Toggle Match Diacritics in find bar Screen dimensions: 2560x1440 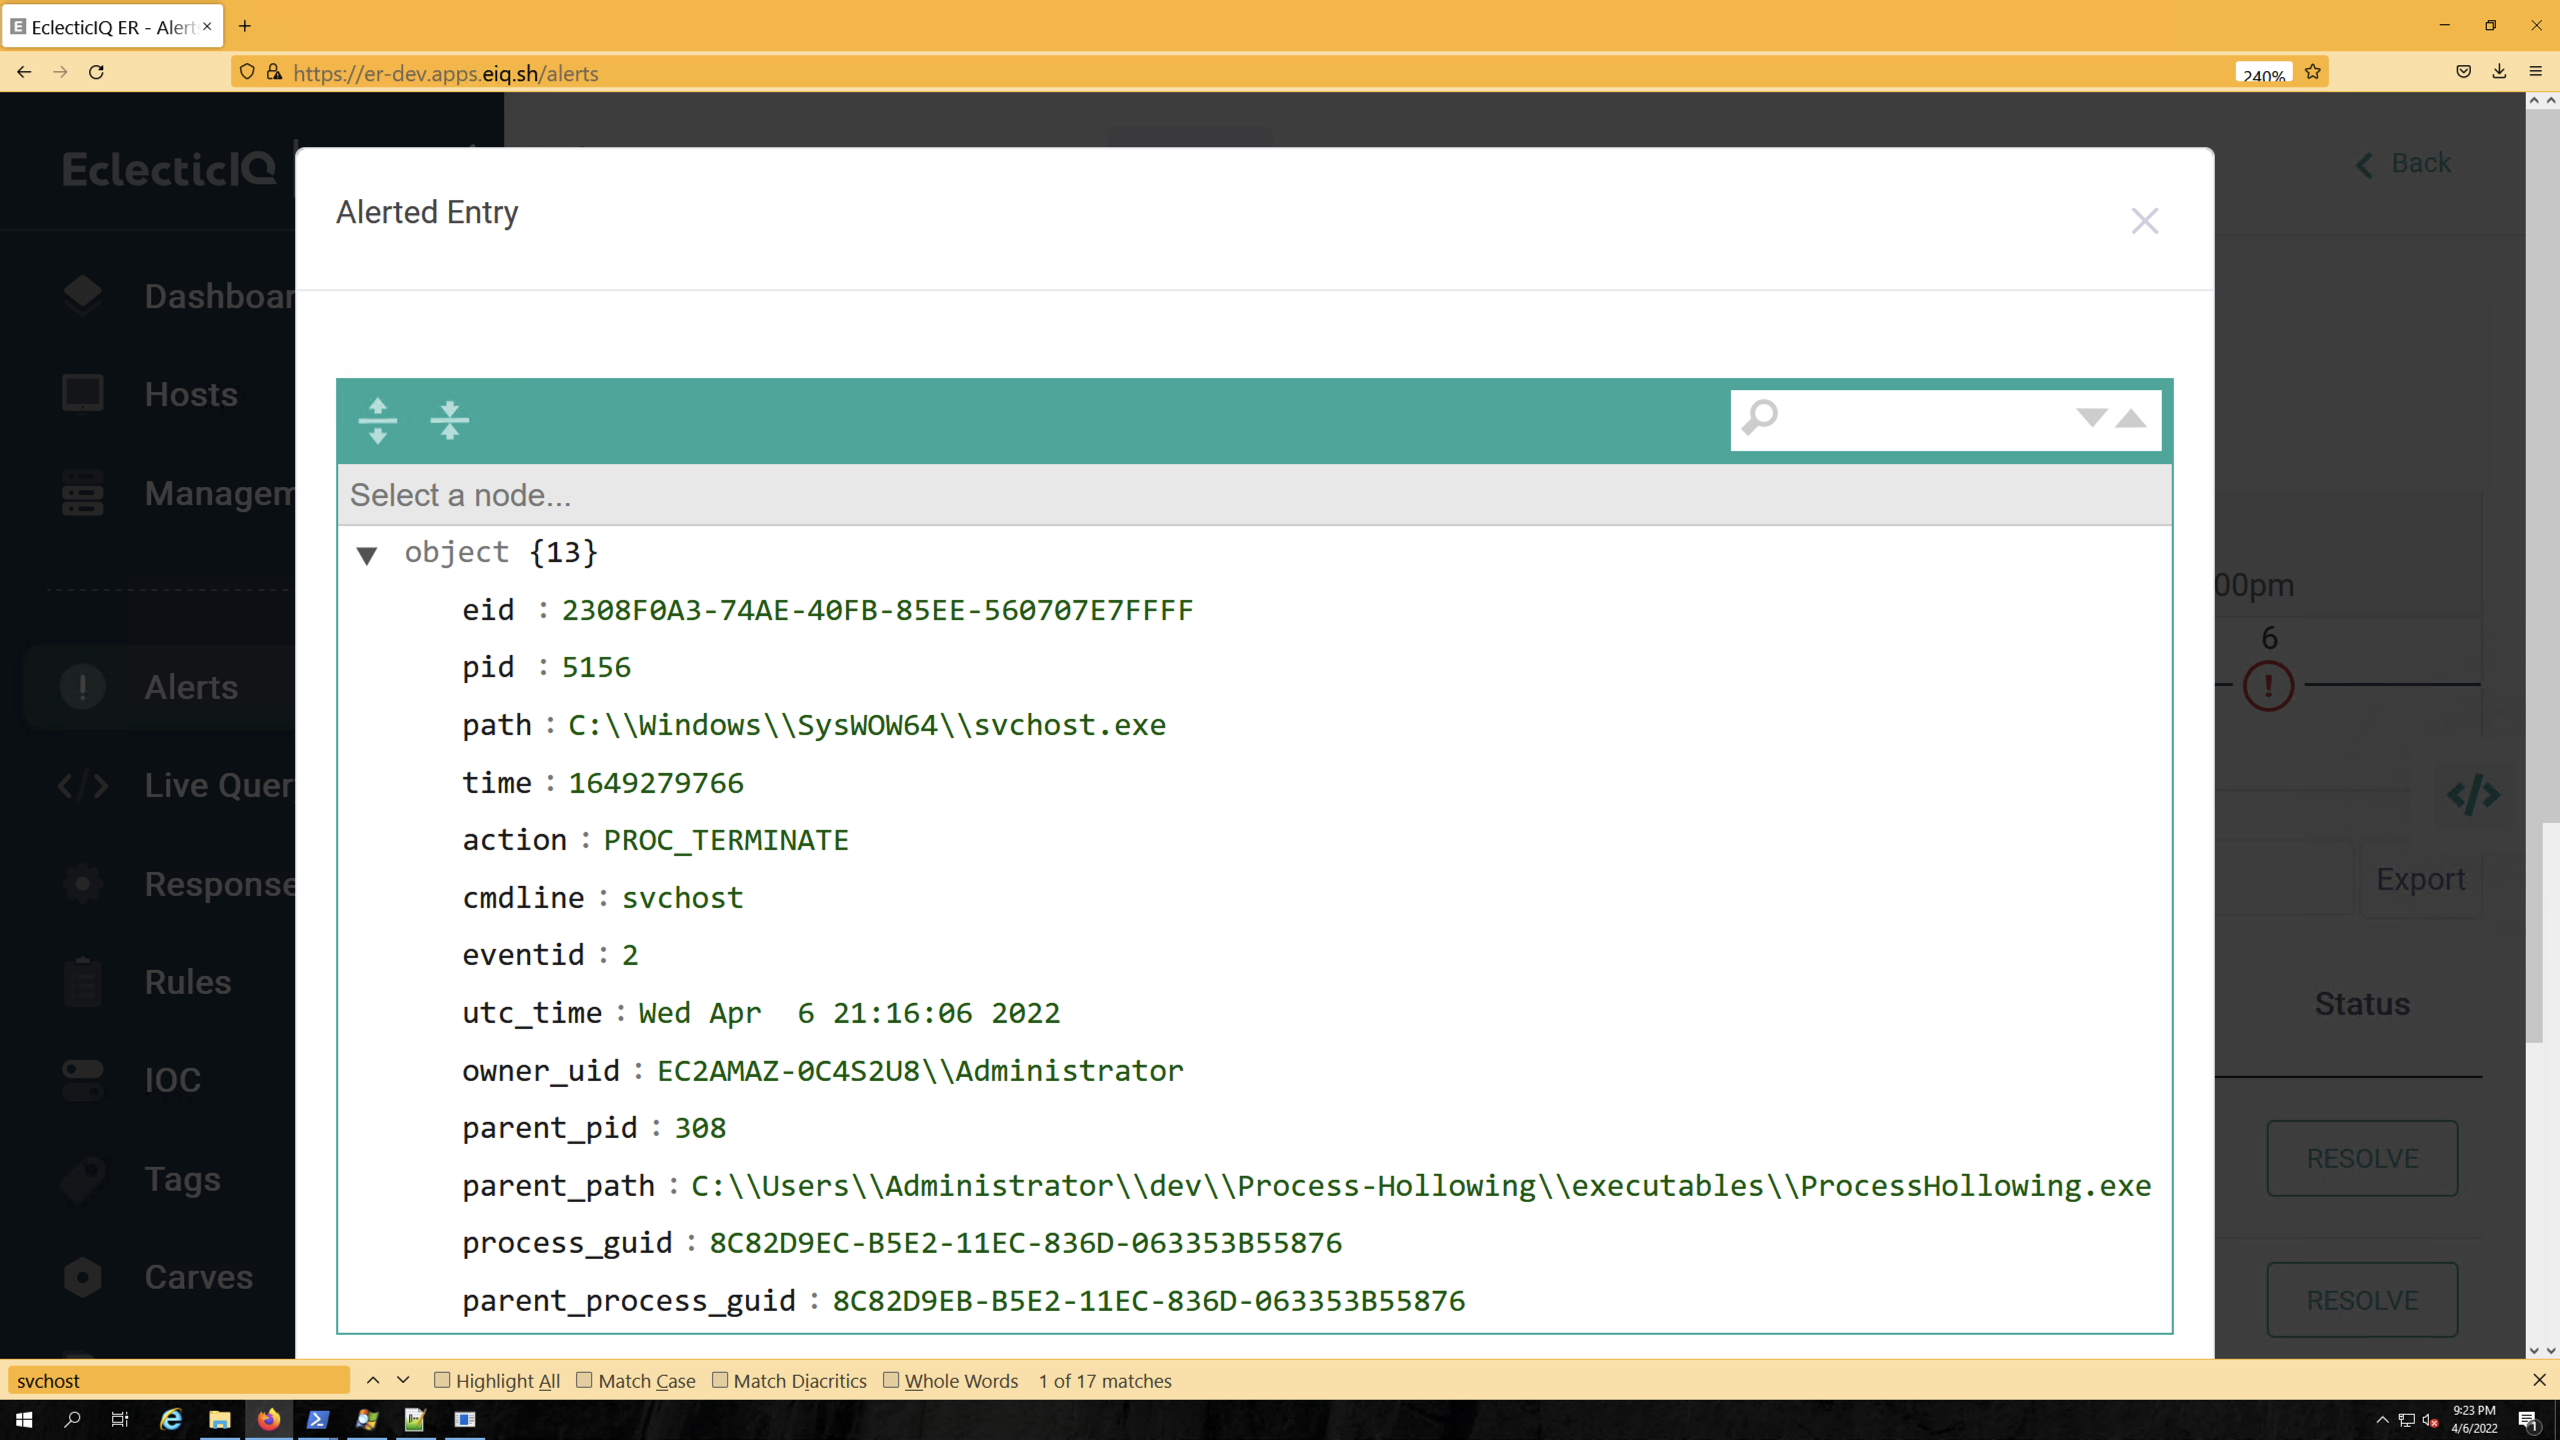point(720,1380)
